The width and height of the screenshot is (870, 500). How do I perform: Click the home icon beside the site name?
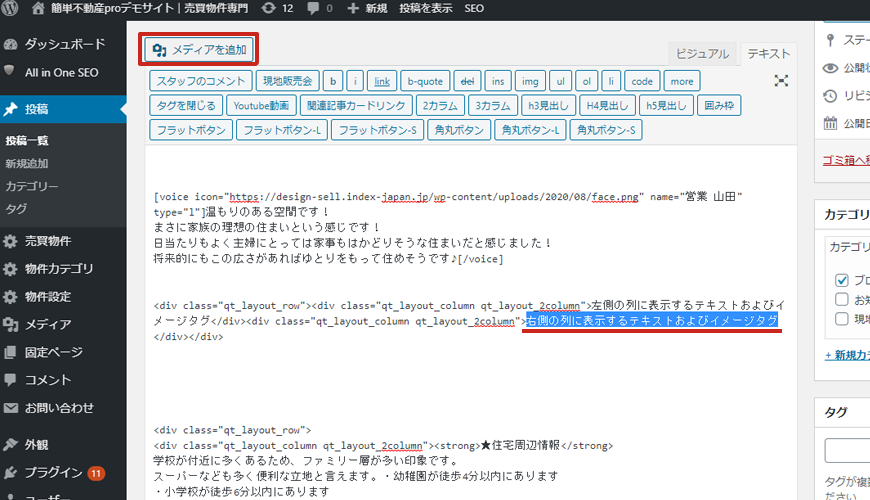[38, 8]
